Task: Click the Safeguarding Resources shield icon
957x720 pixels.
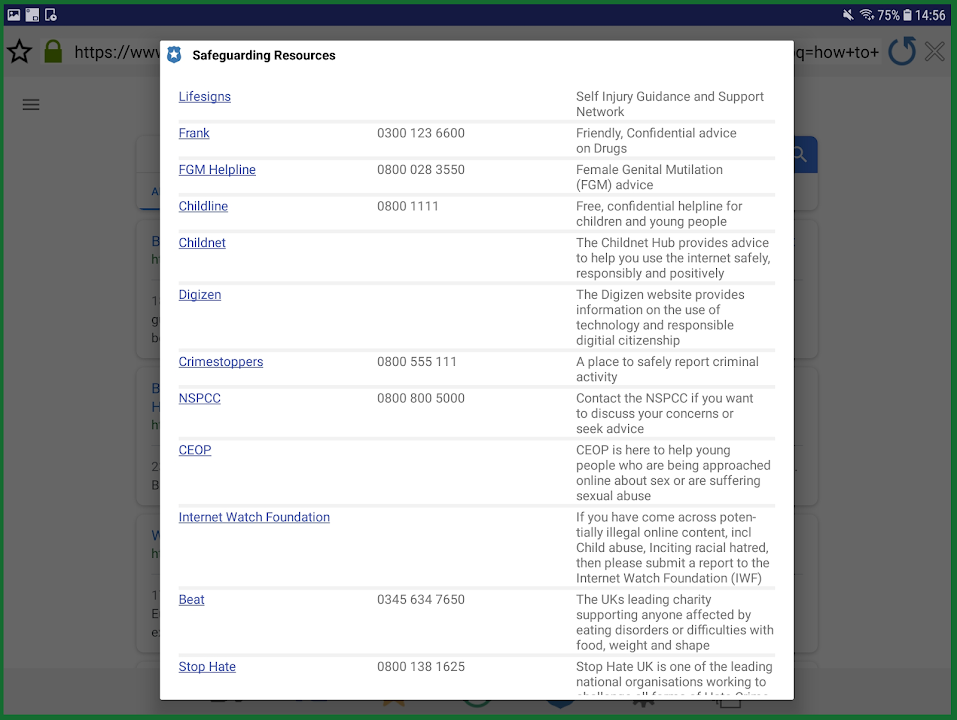Action: click(175, 55)
